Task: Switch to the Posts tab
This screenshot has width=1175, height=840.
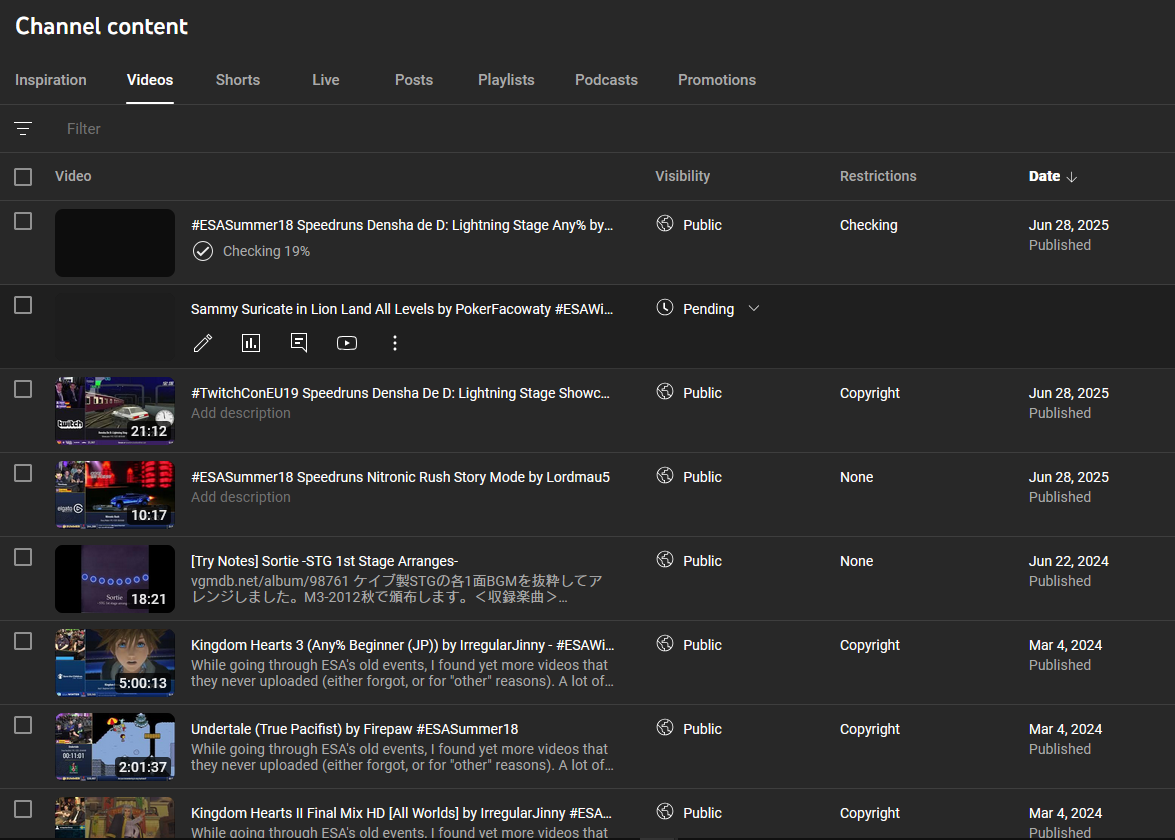Action: click(x=414, y=80)
